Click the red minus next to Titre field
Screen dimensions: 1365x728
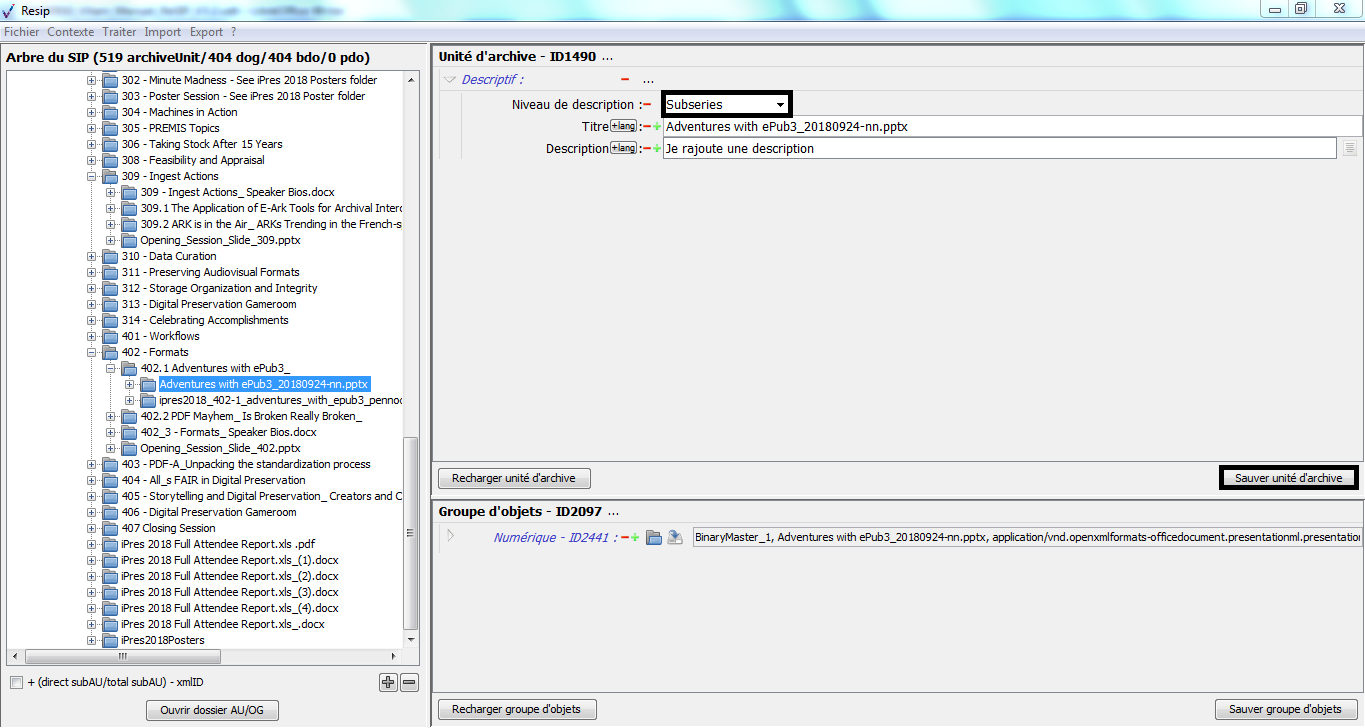(646, 127)
